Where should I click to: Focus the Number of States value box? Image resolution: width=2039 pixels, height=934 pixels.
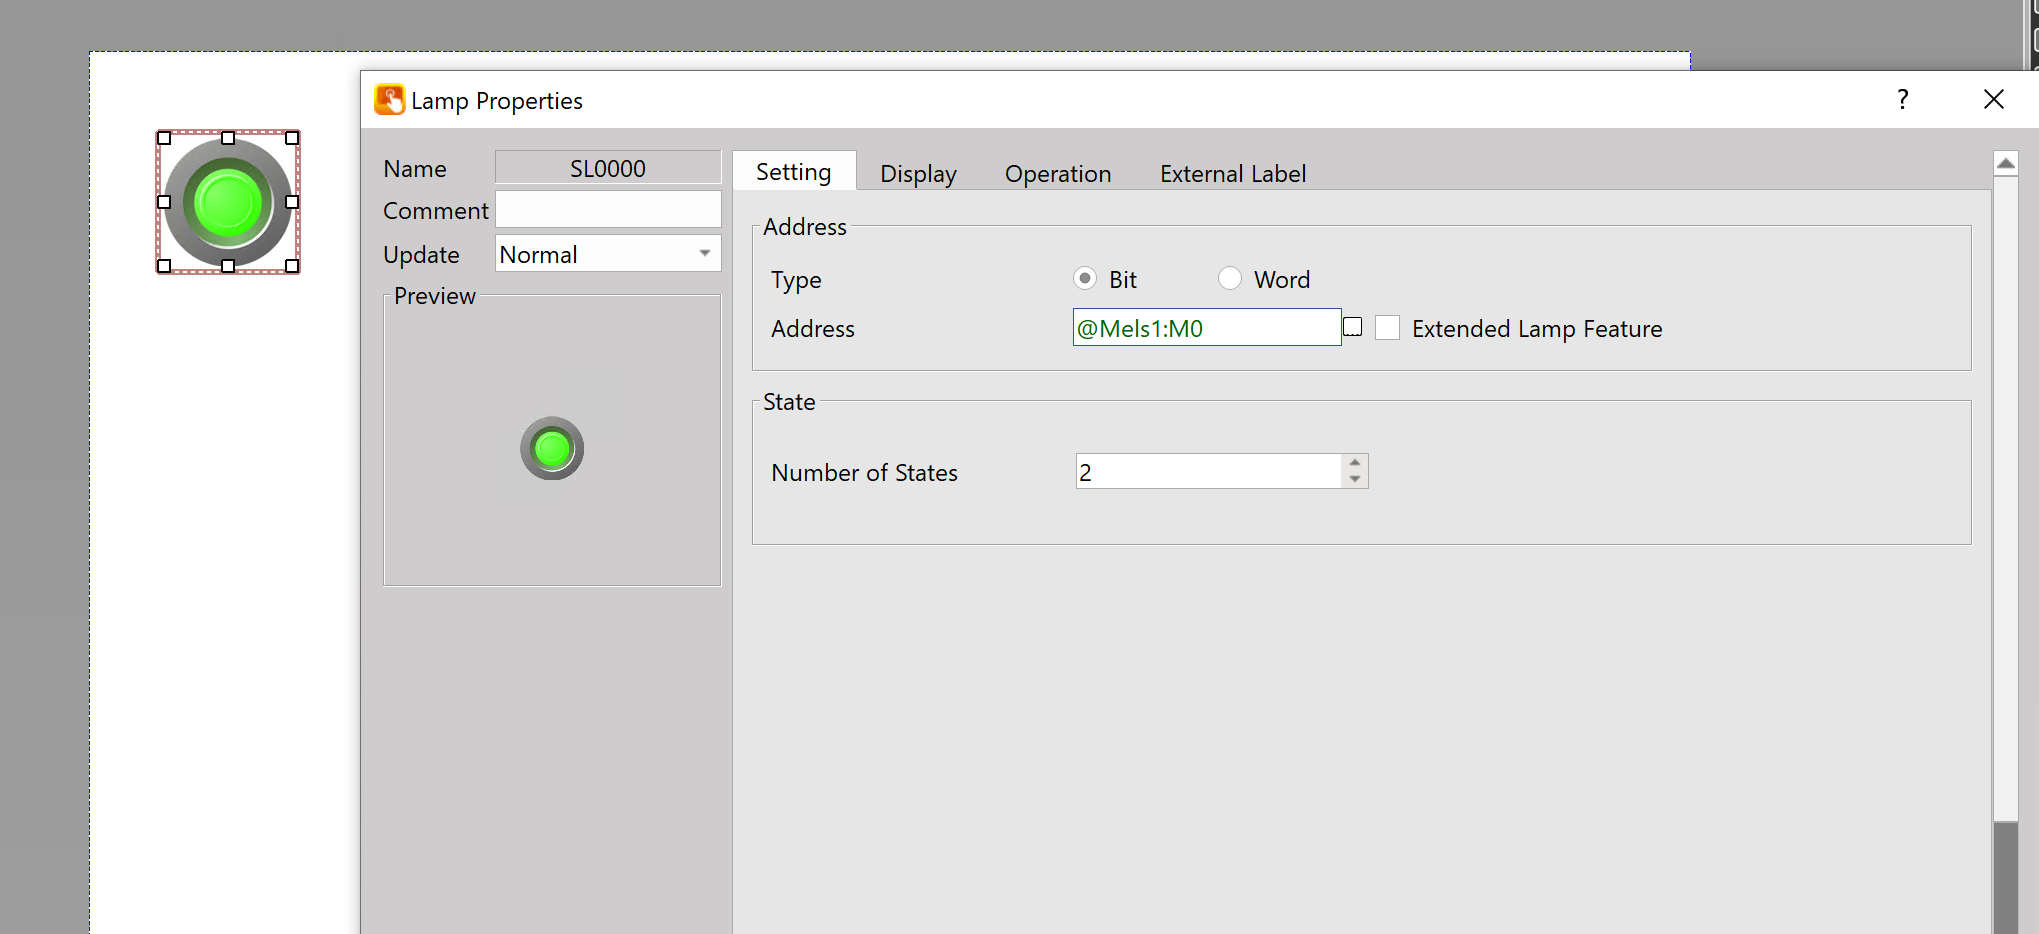click(1208, 472)
